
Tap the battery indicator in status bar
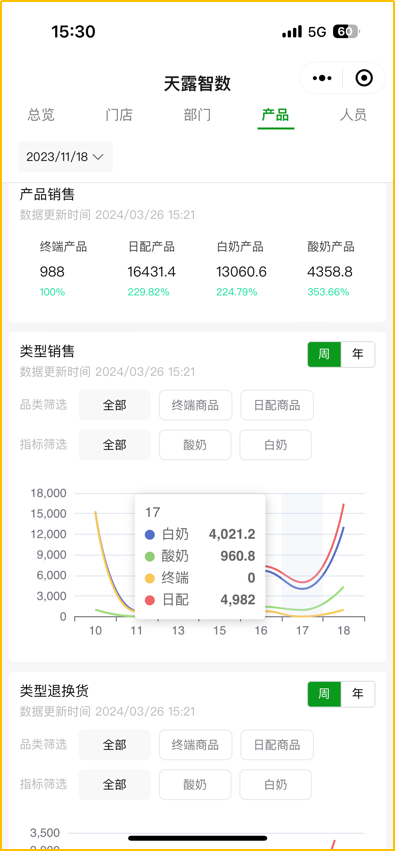pos(345,32)
